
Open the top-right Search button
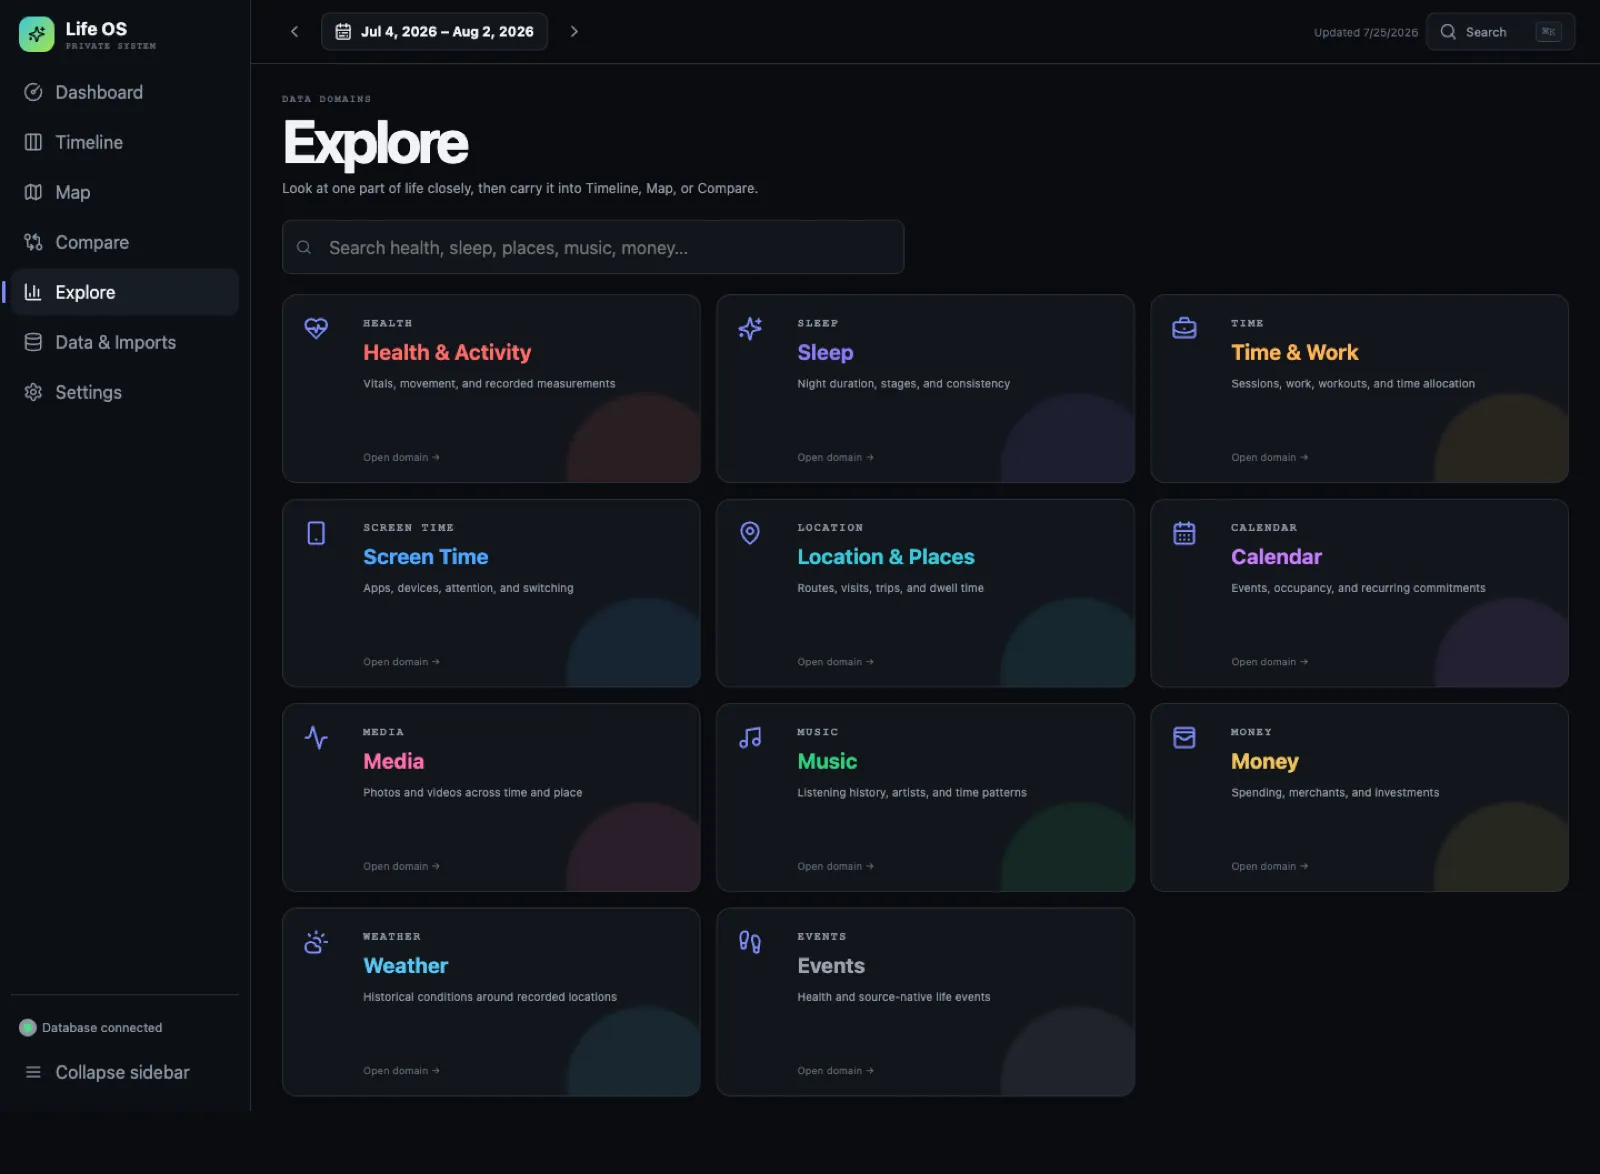tap(1500, 32)
